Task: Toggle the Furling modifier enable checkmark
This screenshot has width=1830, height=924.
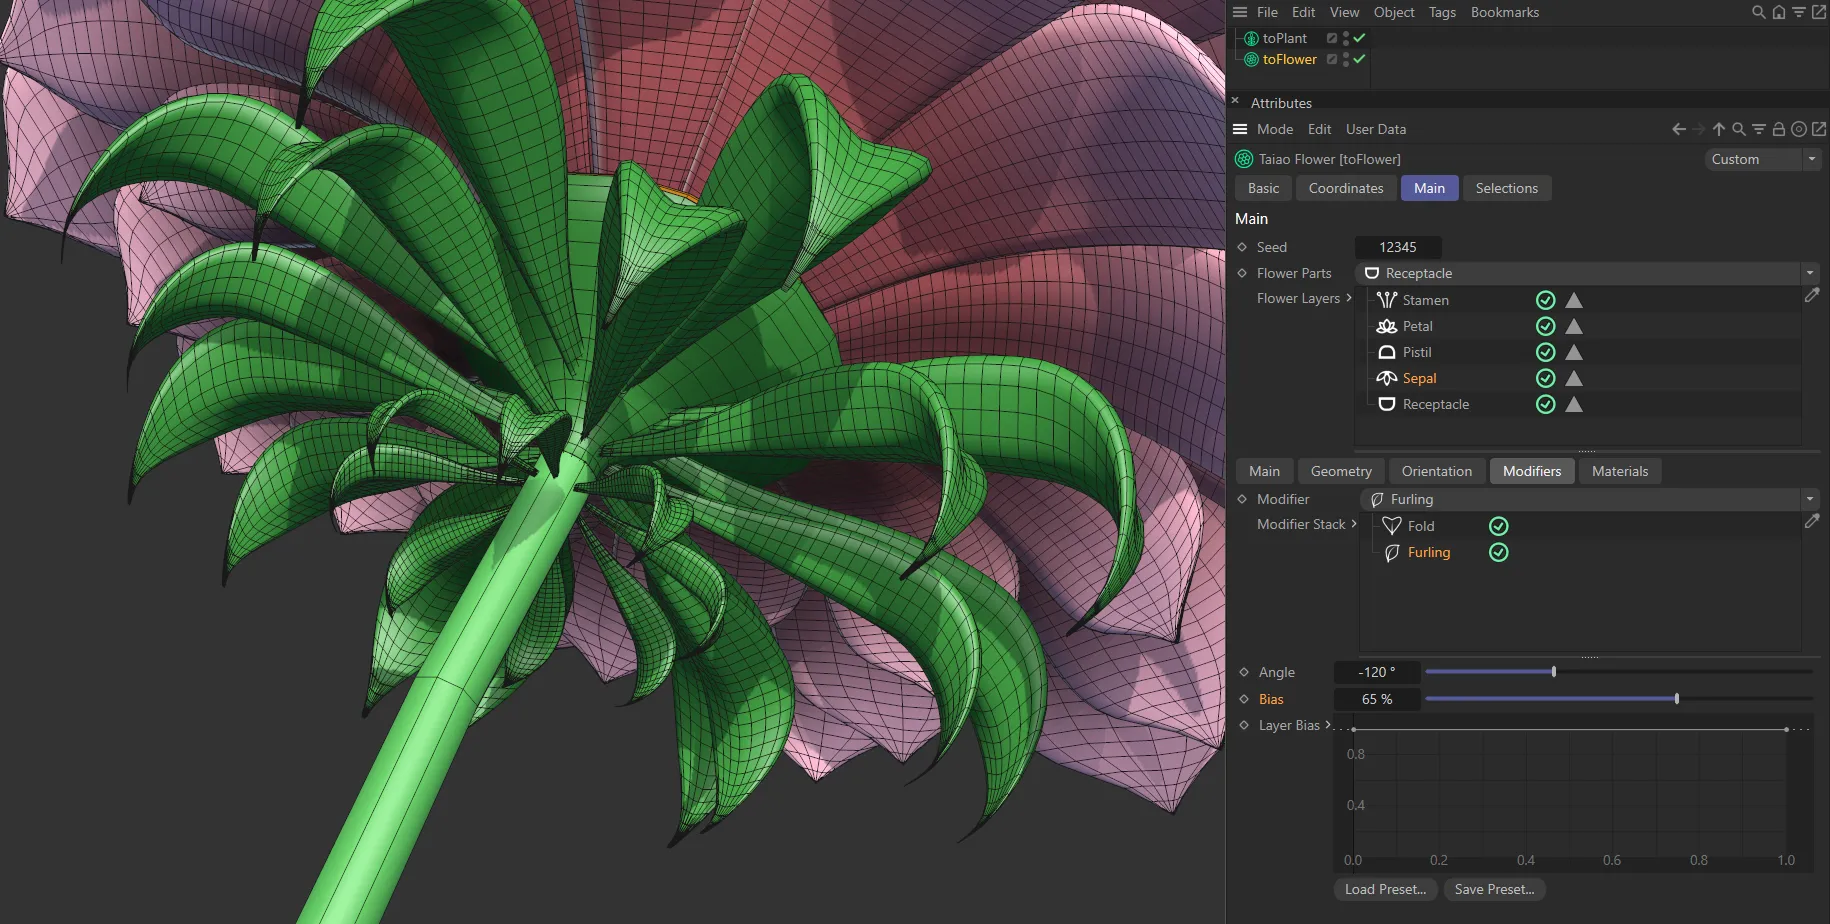Action: coord(1498,552)
